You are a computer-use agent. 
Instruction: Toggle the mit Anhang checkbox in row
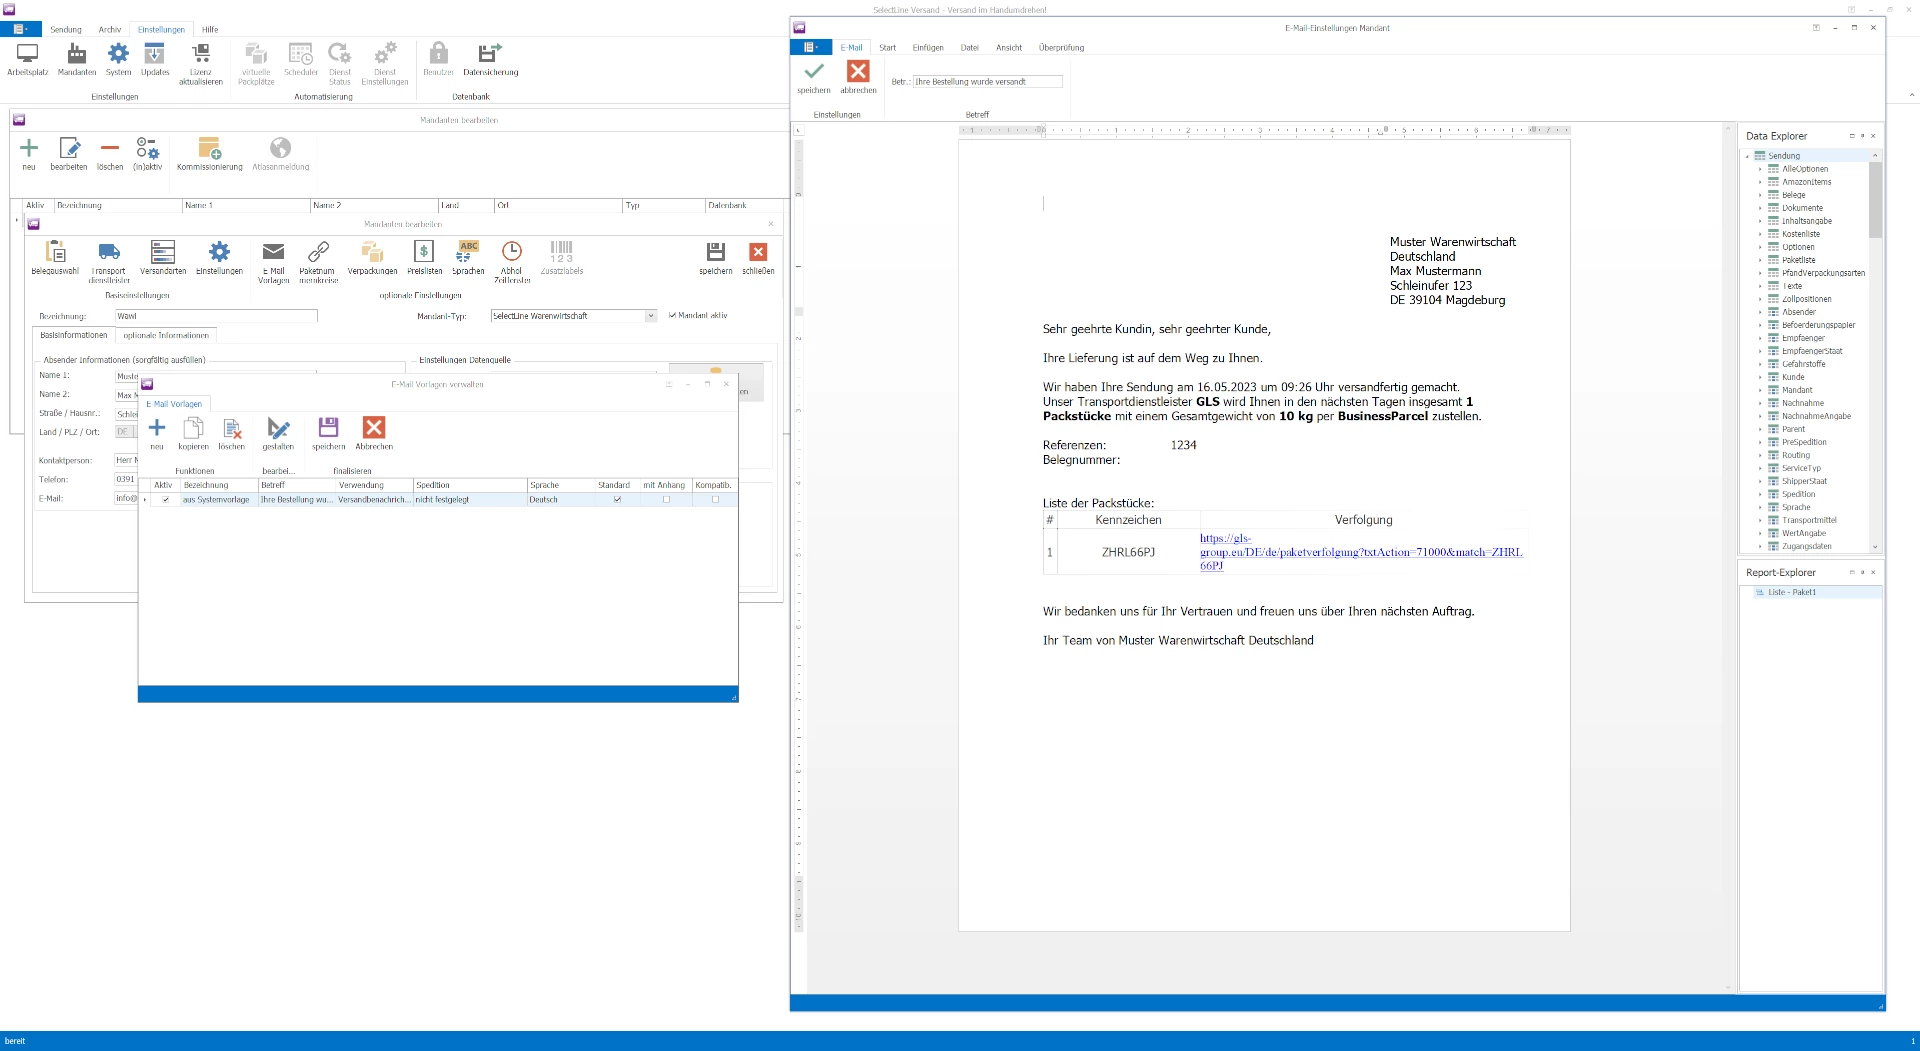coord(666,500)
